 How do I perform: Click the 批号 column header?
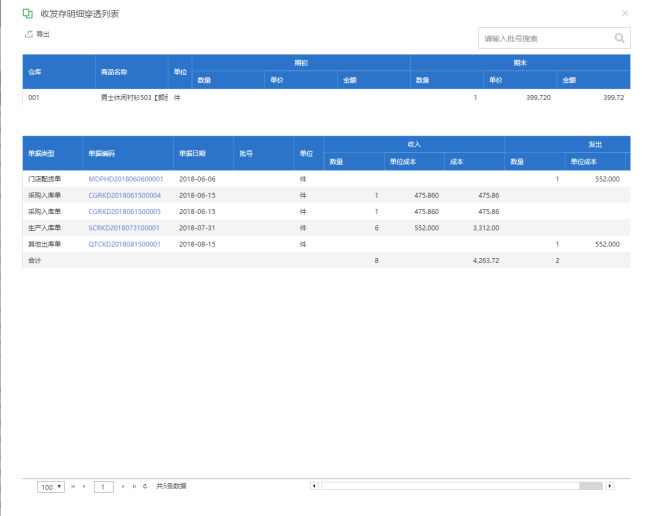pos(264,154)
